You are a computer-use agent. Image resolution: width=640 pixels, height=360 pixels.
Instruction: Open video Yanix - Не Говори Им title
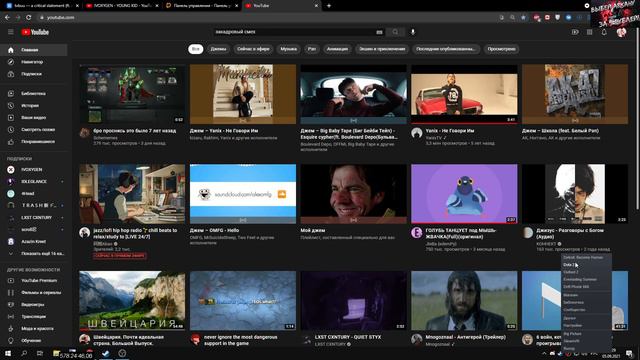pos(450,131)
